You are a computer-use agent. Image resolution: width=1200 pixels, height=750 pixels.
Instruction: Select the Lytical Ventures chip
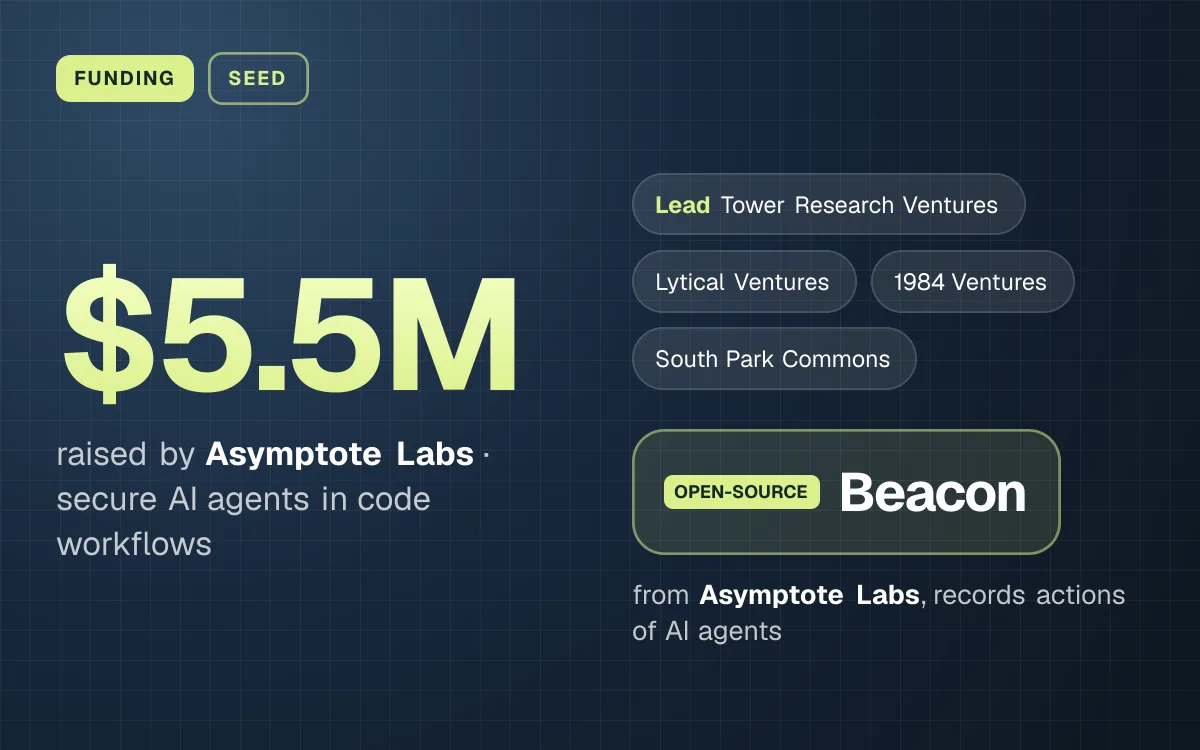[744, 282]
